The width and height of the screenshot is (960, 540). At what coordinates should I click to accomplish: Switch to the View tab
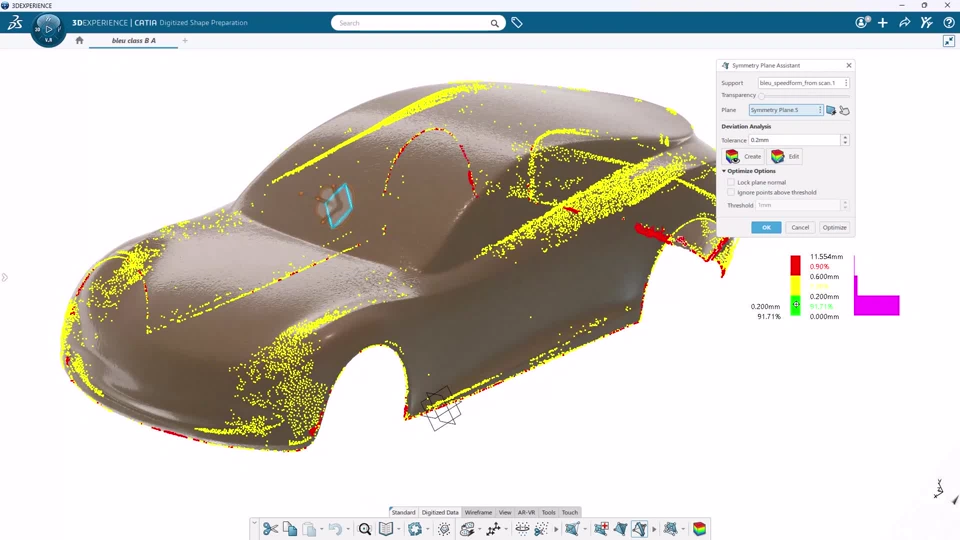coord(504,512)
